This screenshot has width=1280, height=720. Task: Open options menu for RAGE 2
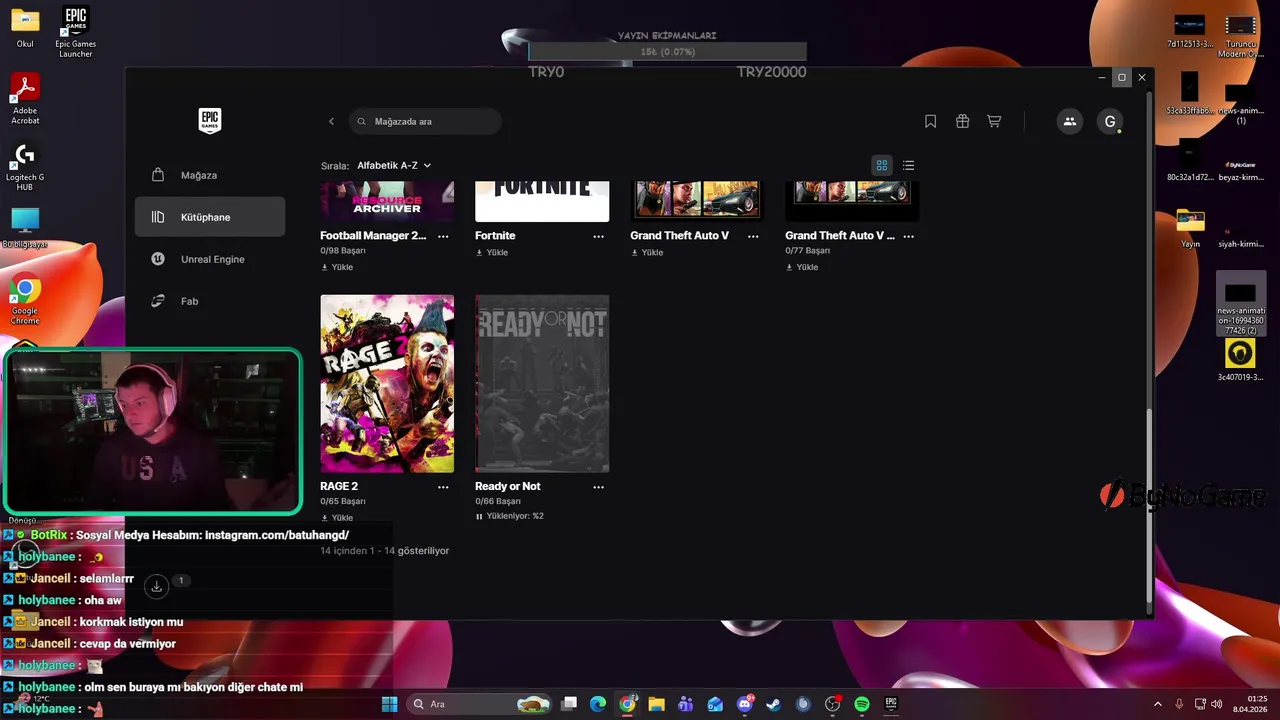point(443,487)
